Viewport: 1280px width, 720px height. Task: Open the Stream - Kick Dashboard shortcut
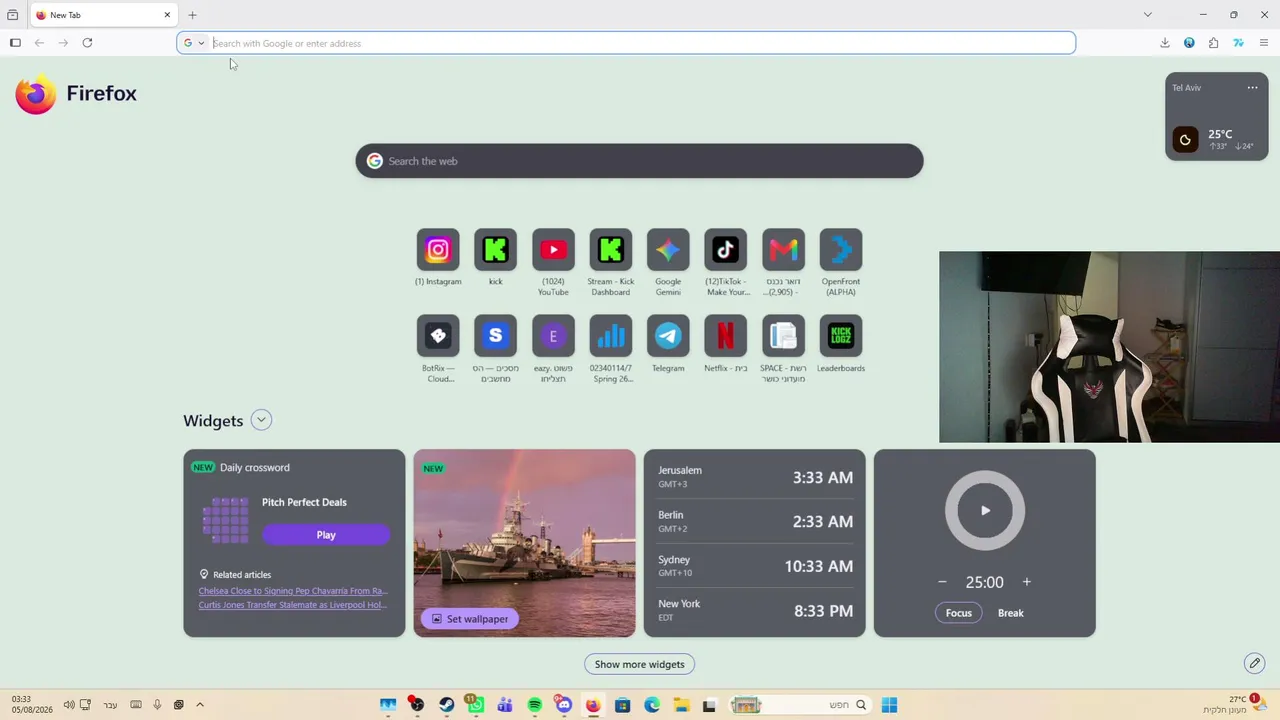pyautogui.click(x=610, y=250)
